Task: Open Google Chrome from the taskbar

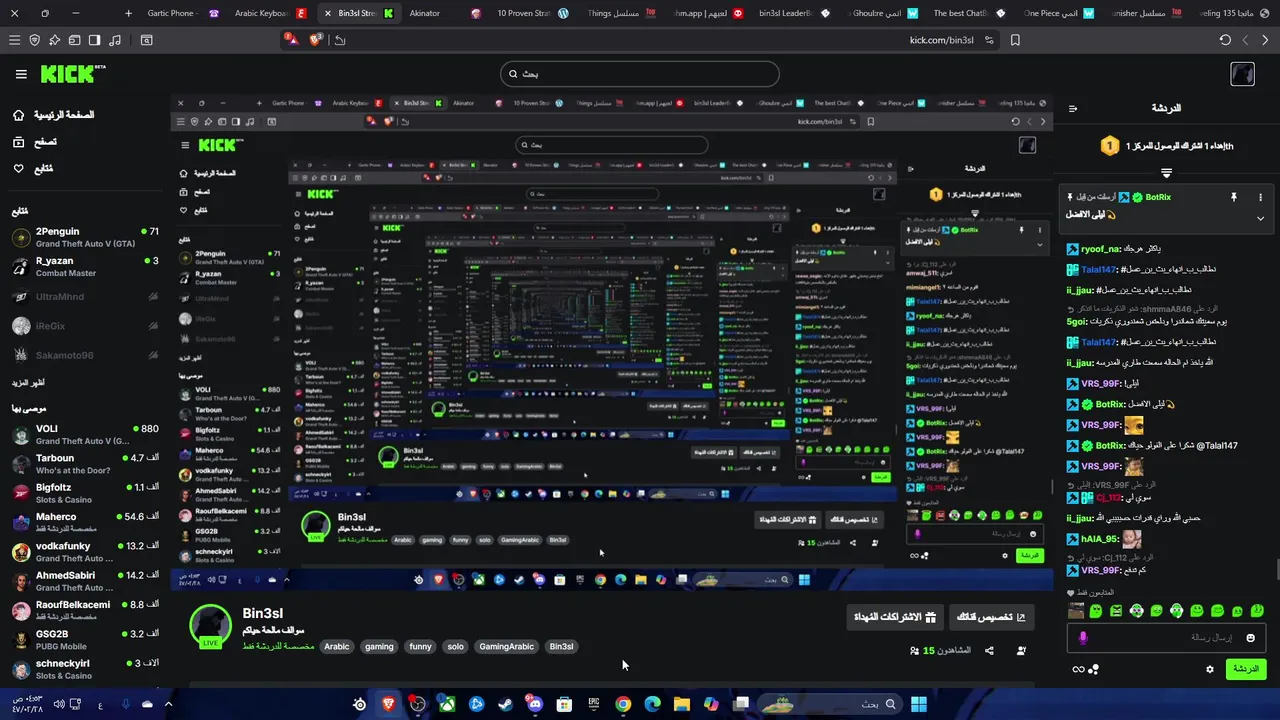Action: point(623,704)
